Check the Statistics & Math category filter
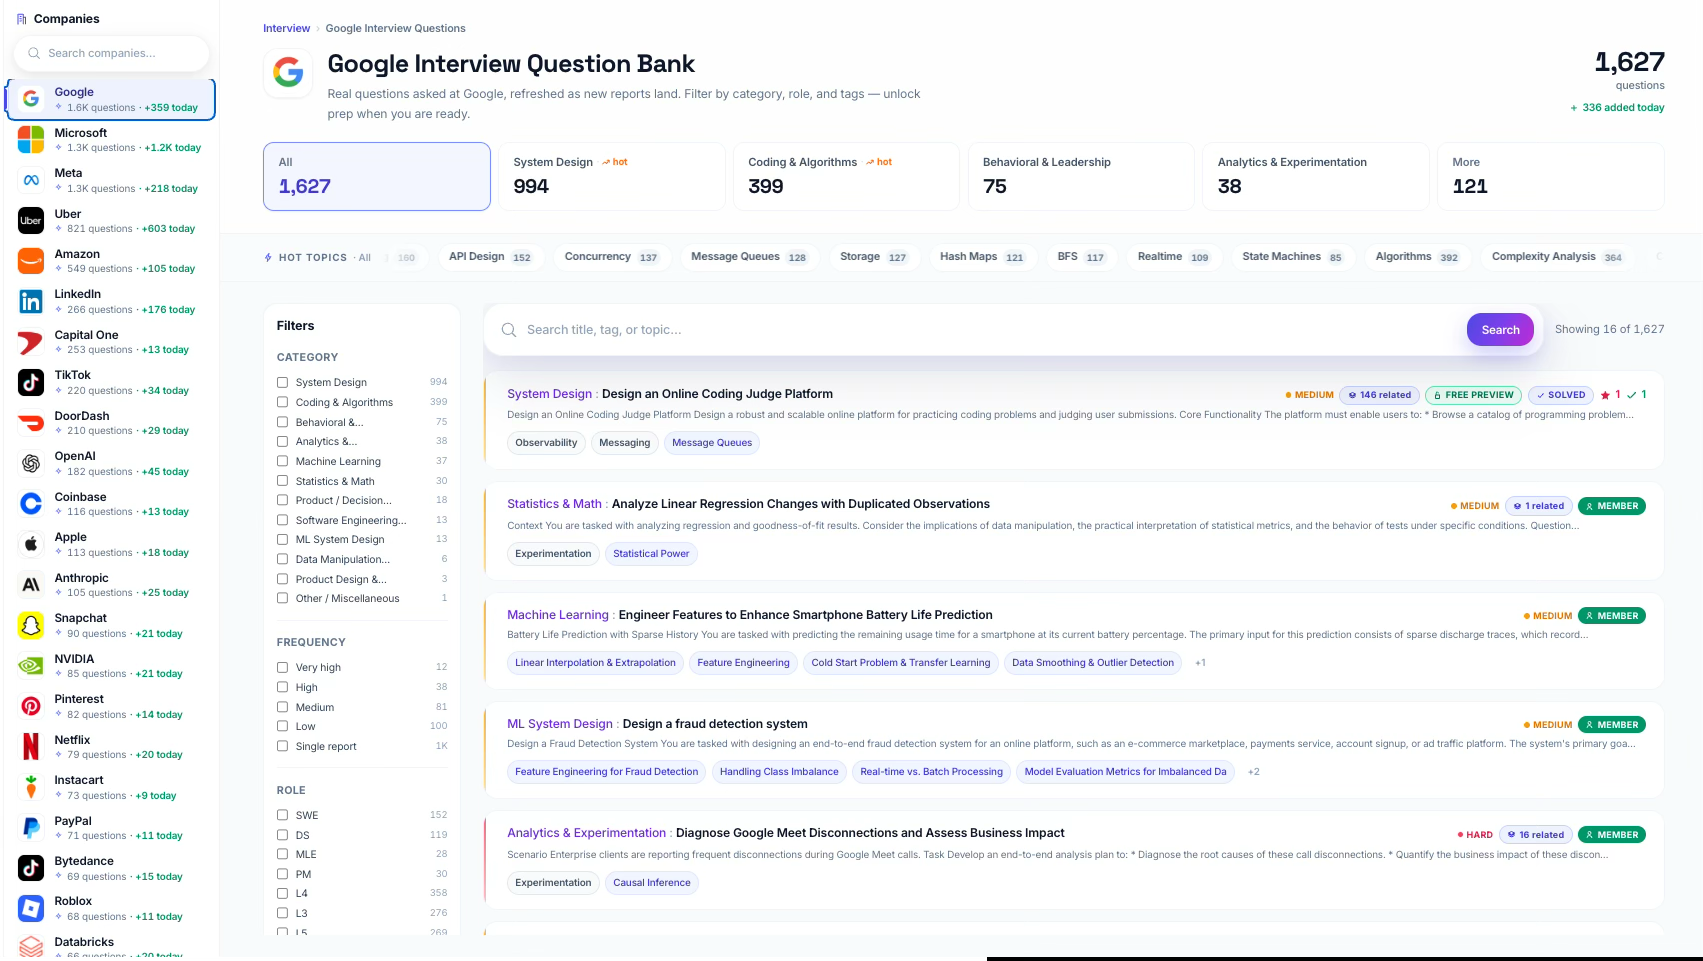This screenshot has width=1703, height=961. [x=283, y=481]
